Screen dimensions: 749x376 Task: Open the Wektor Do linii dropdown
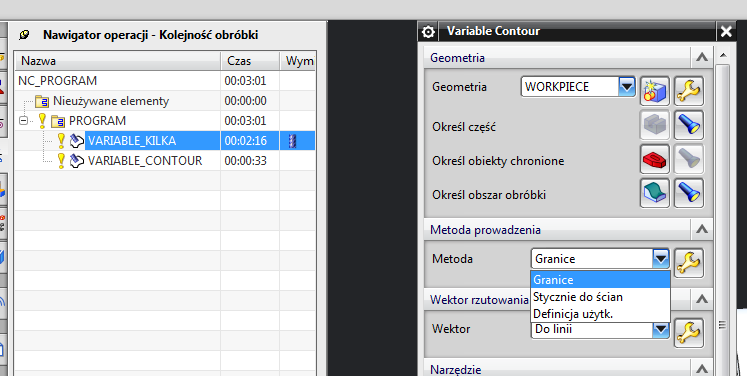coord(661,329)
